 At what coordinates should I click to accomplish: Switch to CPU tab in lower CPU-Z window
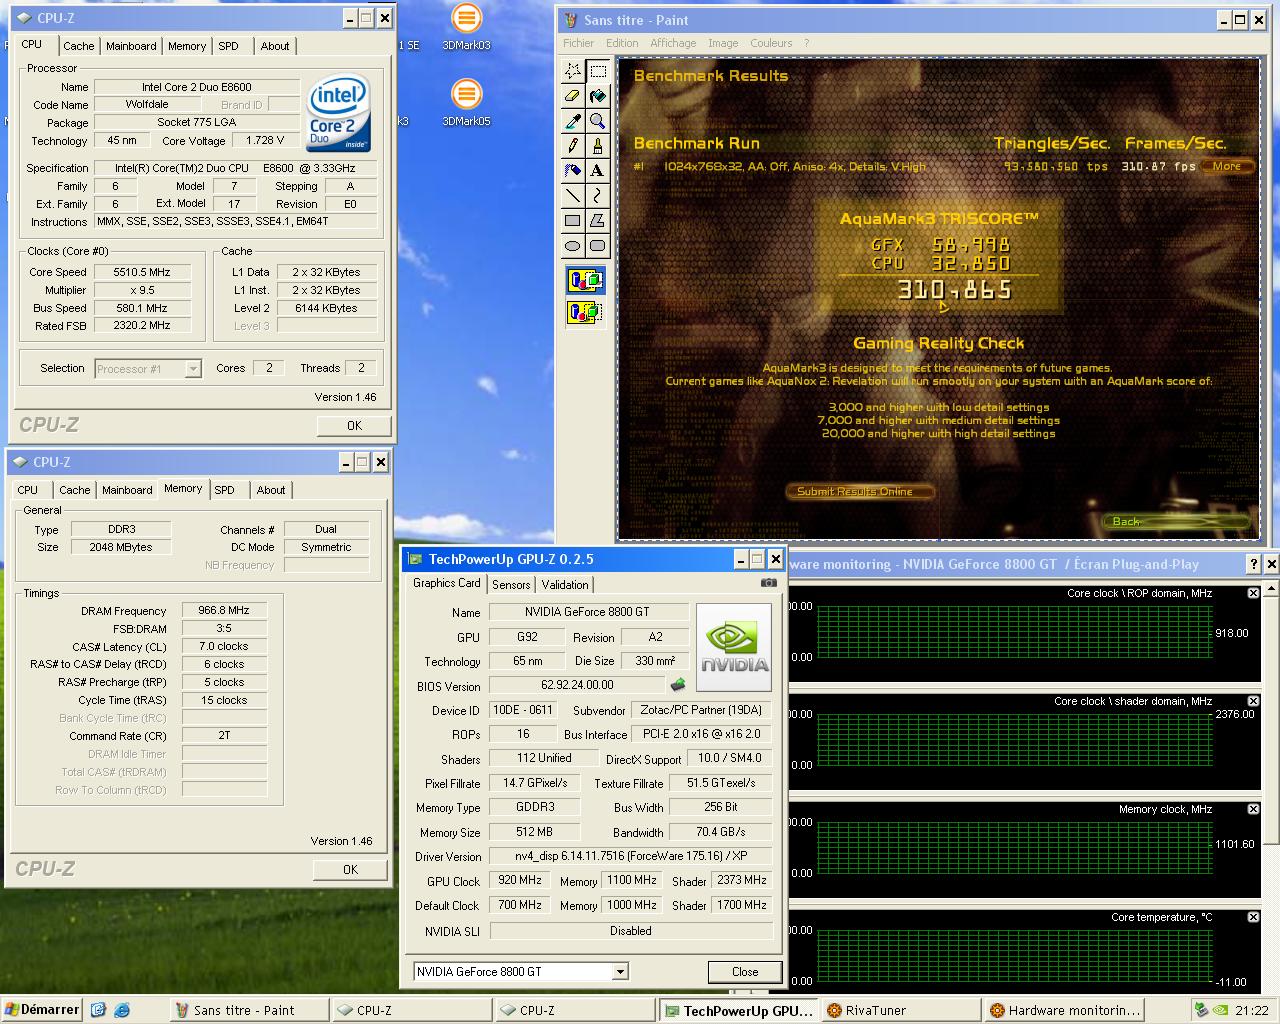click(x=28, y=490)
